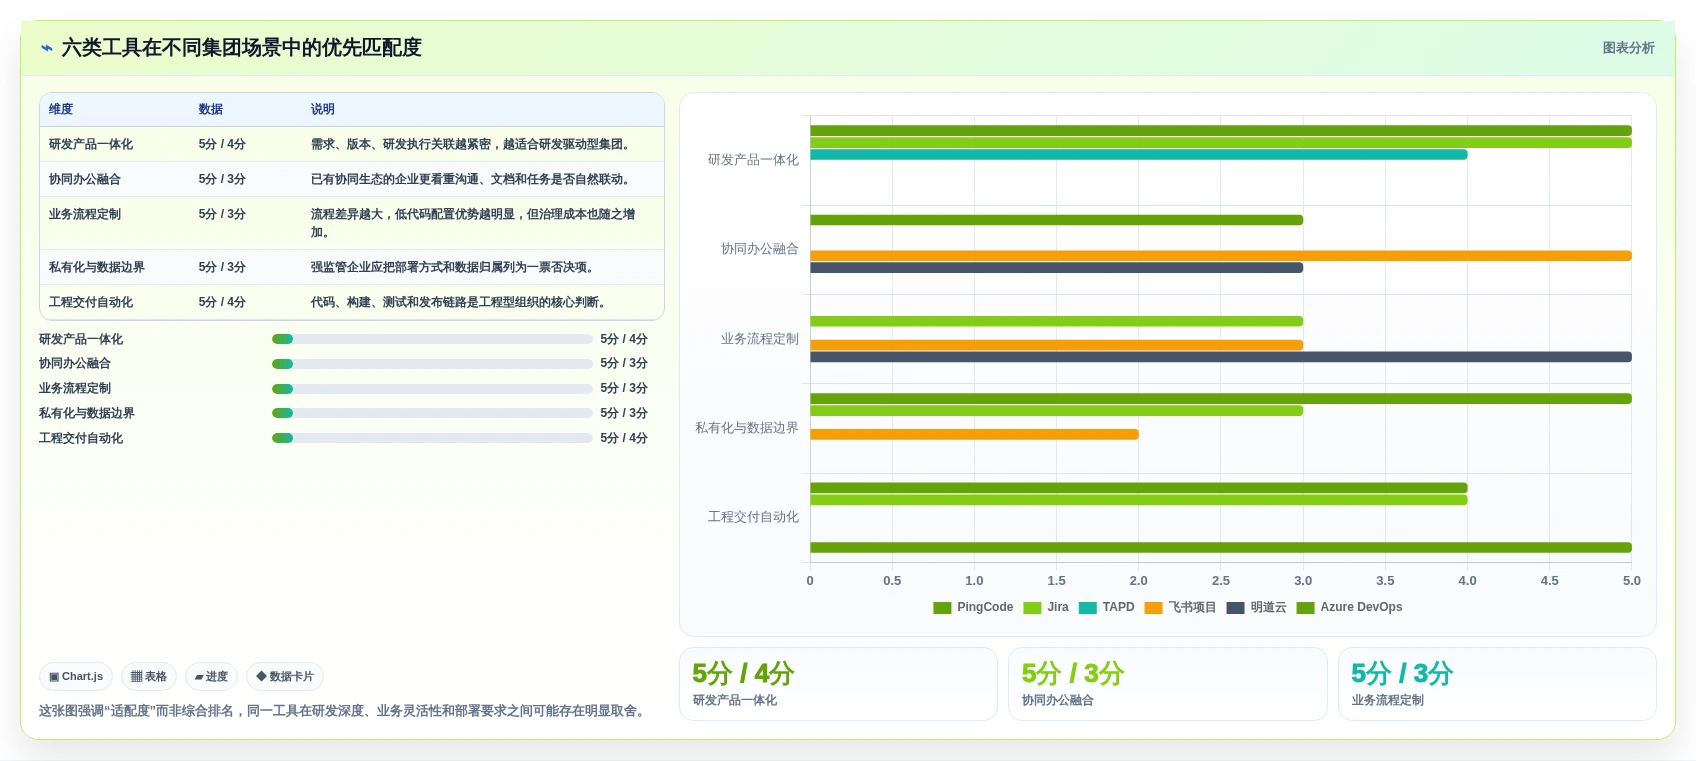This screenshot has width=1696, height=761.
Task: Toggle PingCode legend swatch in chart
Action: (942, 608)
